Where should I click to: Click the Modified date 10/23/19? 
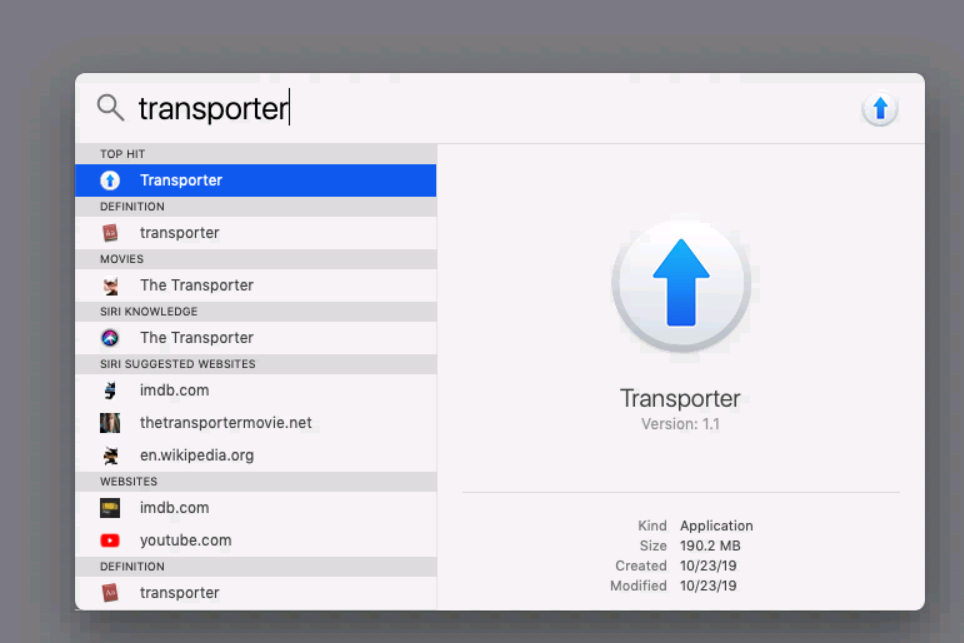point(708,586)
